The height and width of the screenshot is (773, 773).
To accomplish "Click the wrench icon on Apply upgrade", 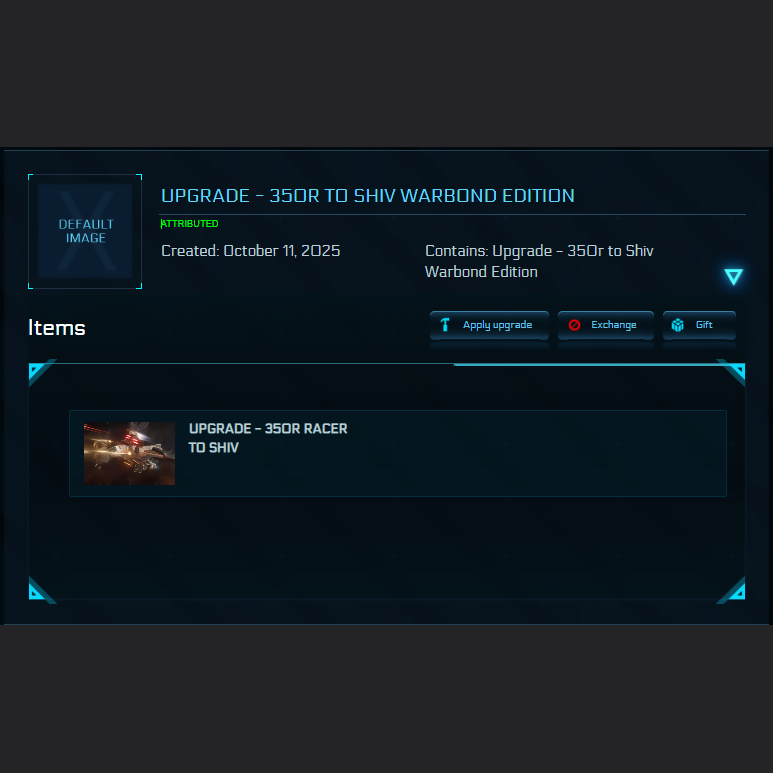I will [x=445, y=325].
